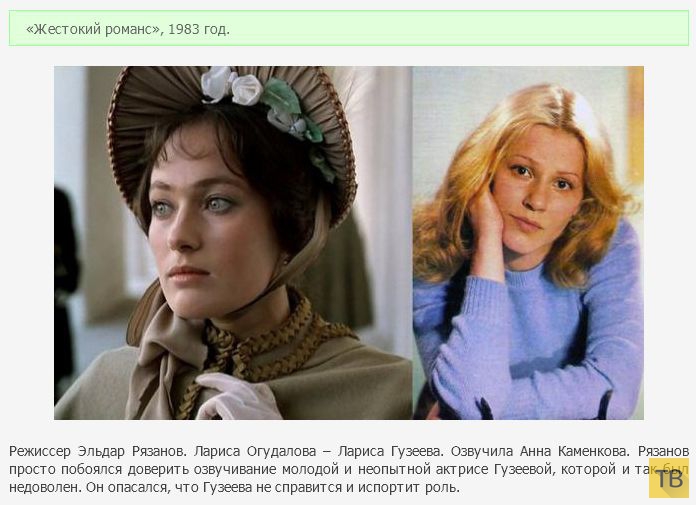Viewport: 696px width, 505px height.
Task: Click the sentence starting "Он опасался"
Action: pos(273,487)
